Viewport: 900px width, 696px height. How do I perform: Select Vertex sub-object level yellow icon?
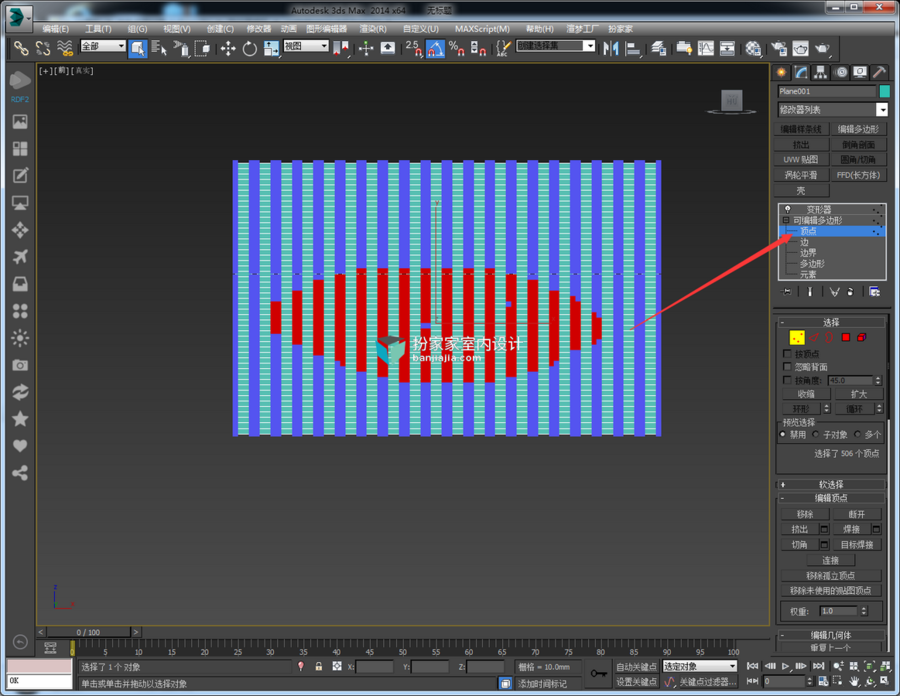tap(797, 337)
